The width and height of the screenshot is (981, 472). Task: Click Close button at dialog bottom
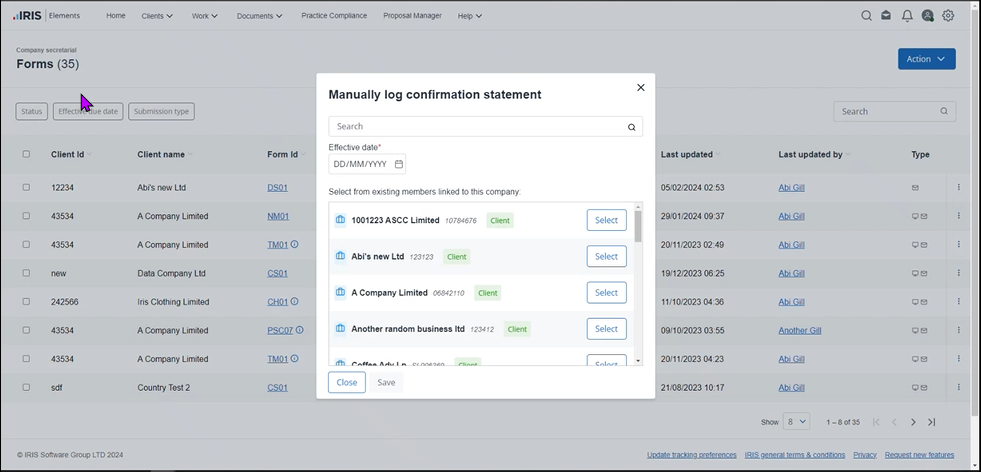click(346, 382)
